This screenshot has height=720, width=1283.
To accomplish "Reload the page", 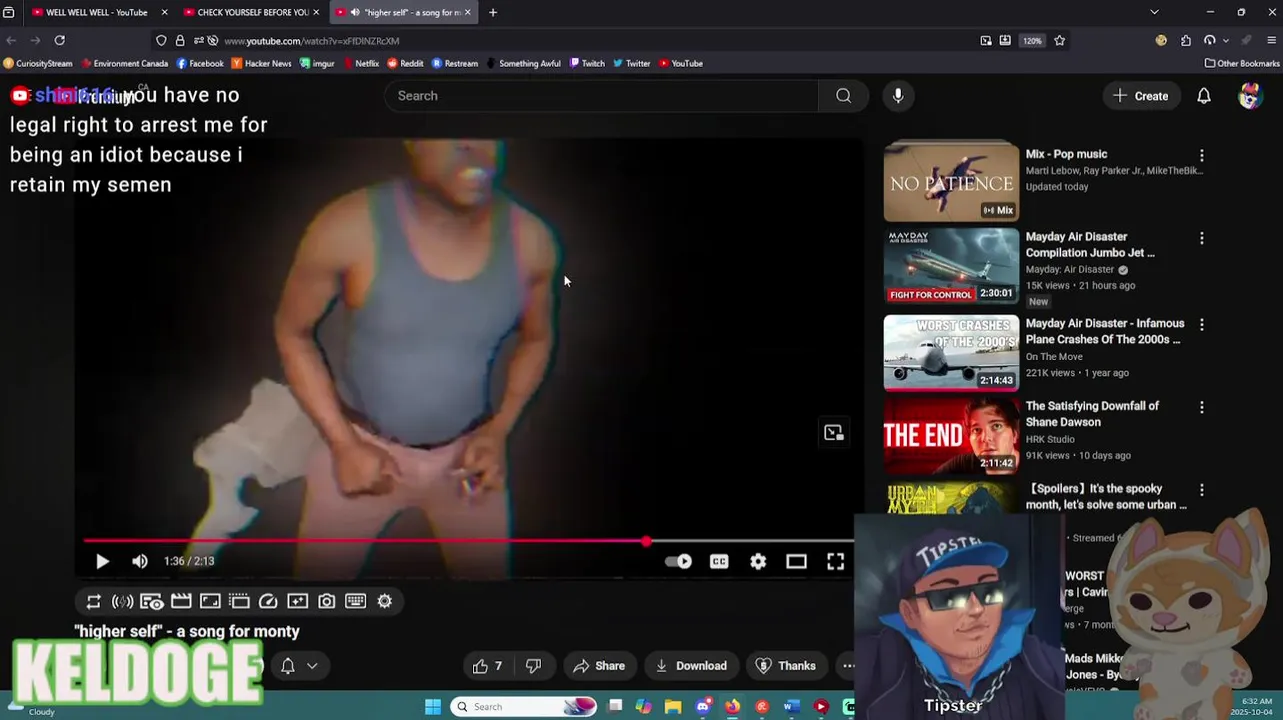I will [60, 41].
